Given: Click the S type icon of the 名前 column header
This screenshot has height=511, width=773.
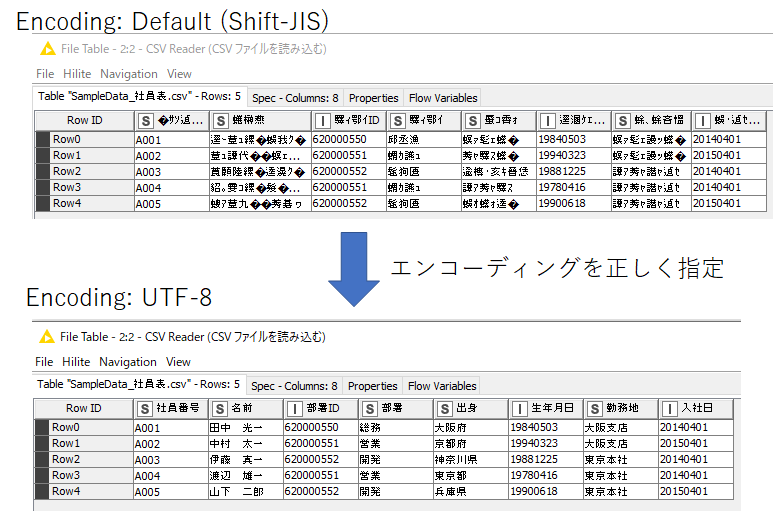Looking at the screenshot, I should [220, 409].
